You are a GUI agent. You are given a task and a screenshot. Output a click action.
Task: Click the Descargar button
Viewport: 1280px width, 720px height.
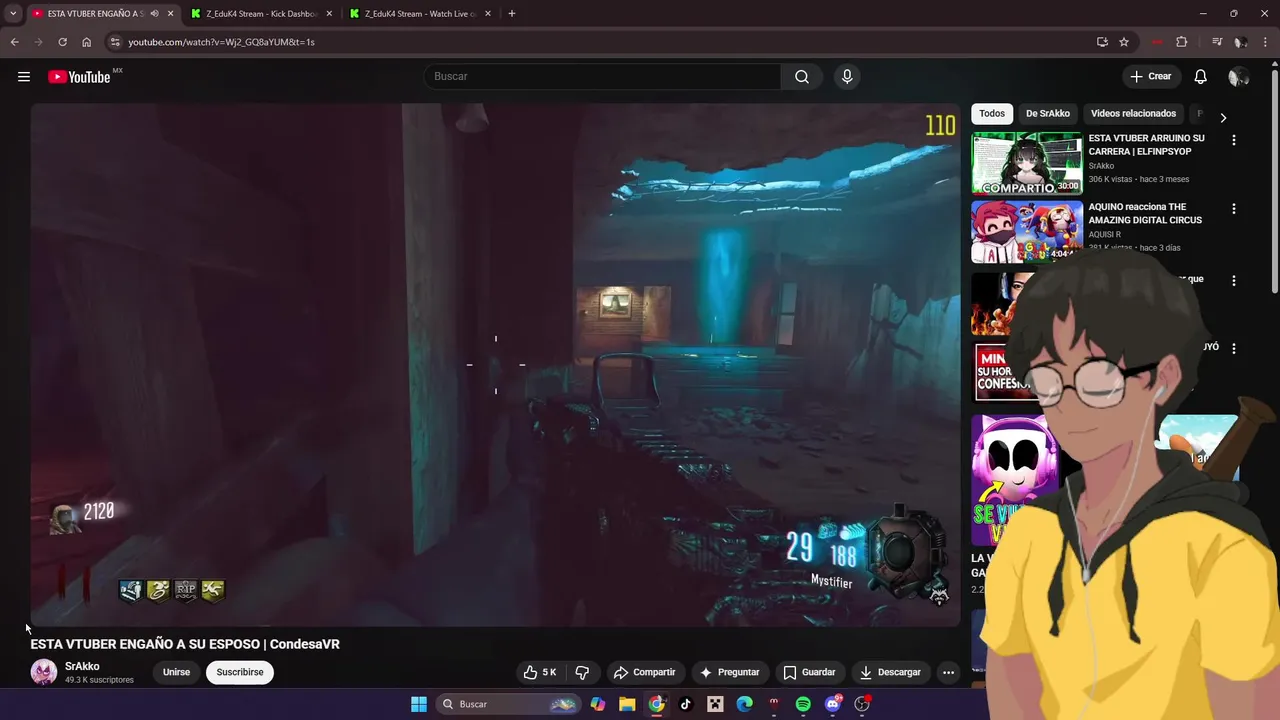pyautogui.click(x=890, y=672)
